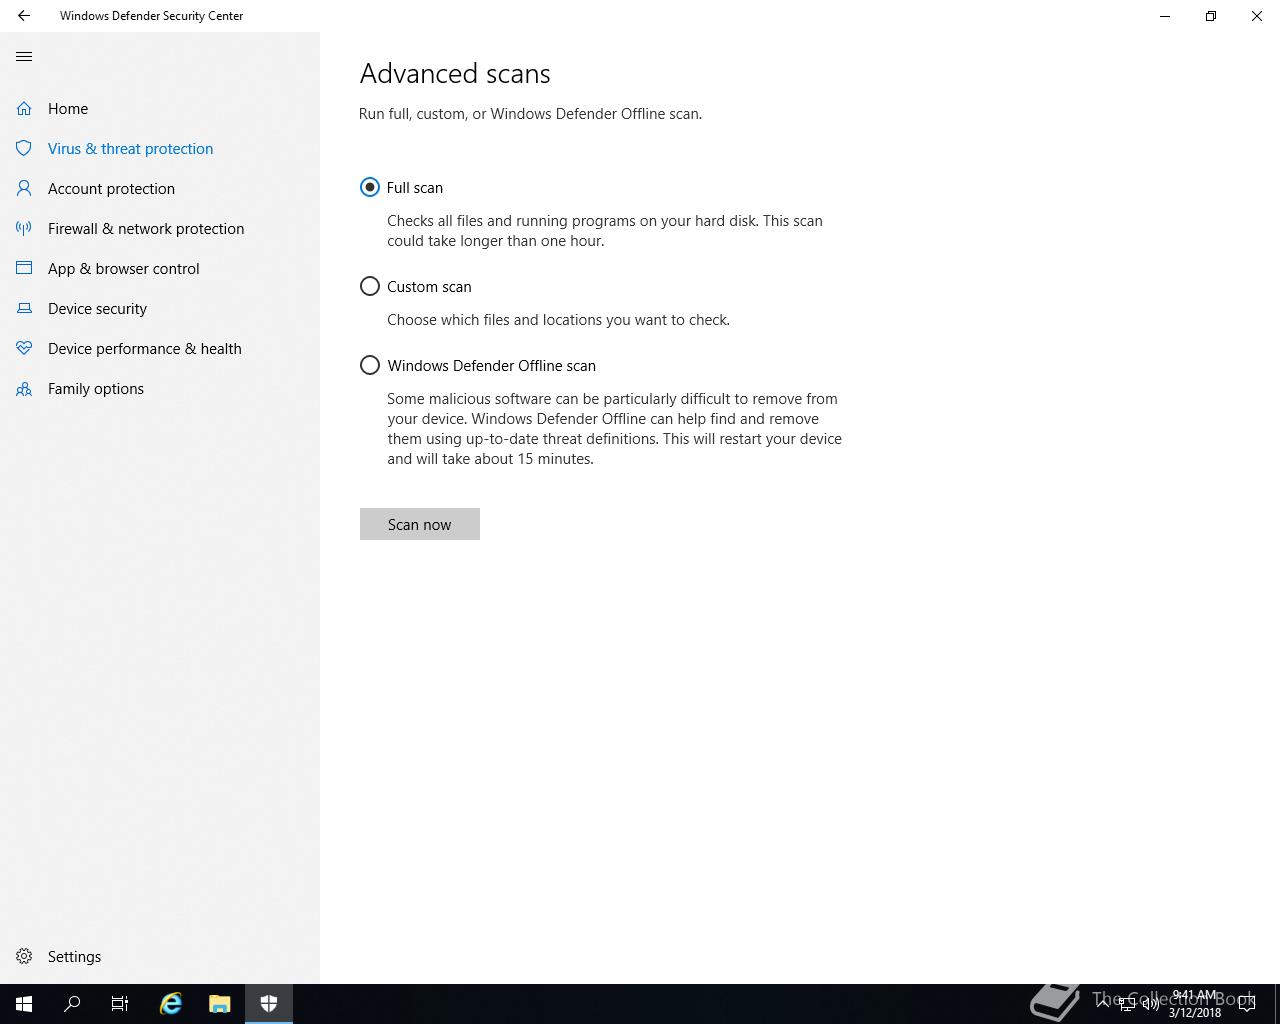Click the Windows Defender Security Center title

[x=151, y=16]
